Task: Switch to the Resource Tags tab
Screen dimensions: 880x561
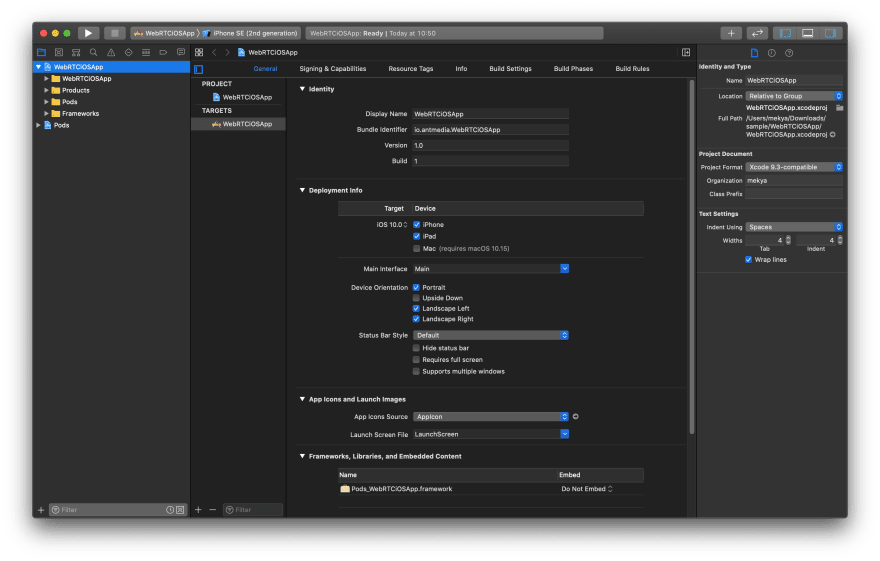Action: coord(411,68)
